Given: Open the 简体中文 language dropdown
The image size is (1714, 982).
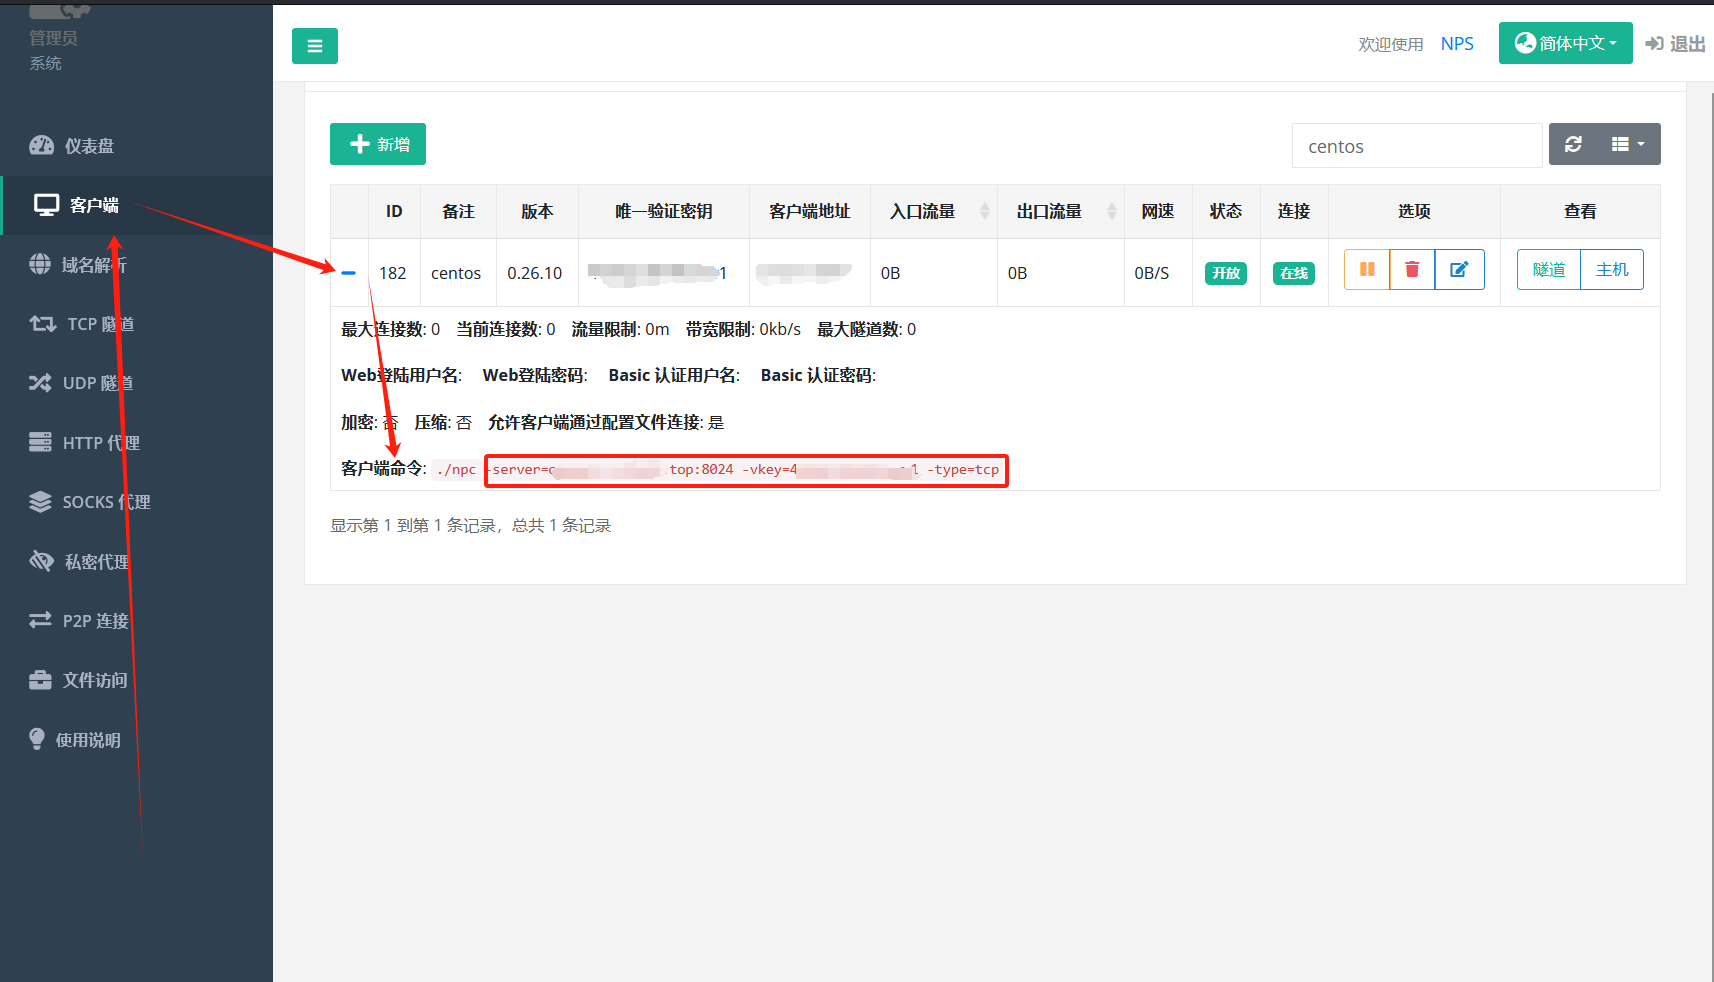Looking at the screenshot, I should click(x=1565, y=42).
